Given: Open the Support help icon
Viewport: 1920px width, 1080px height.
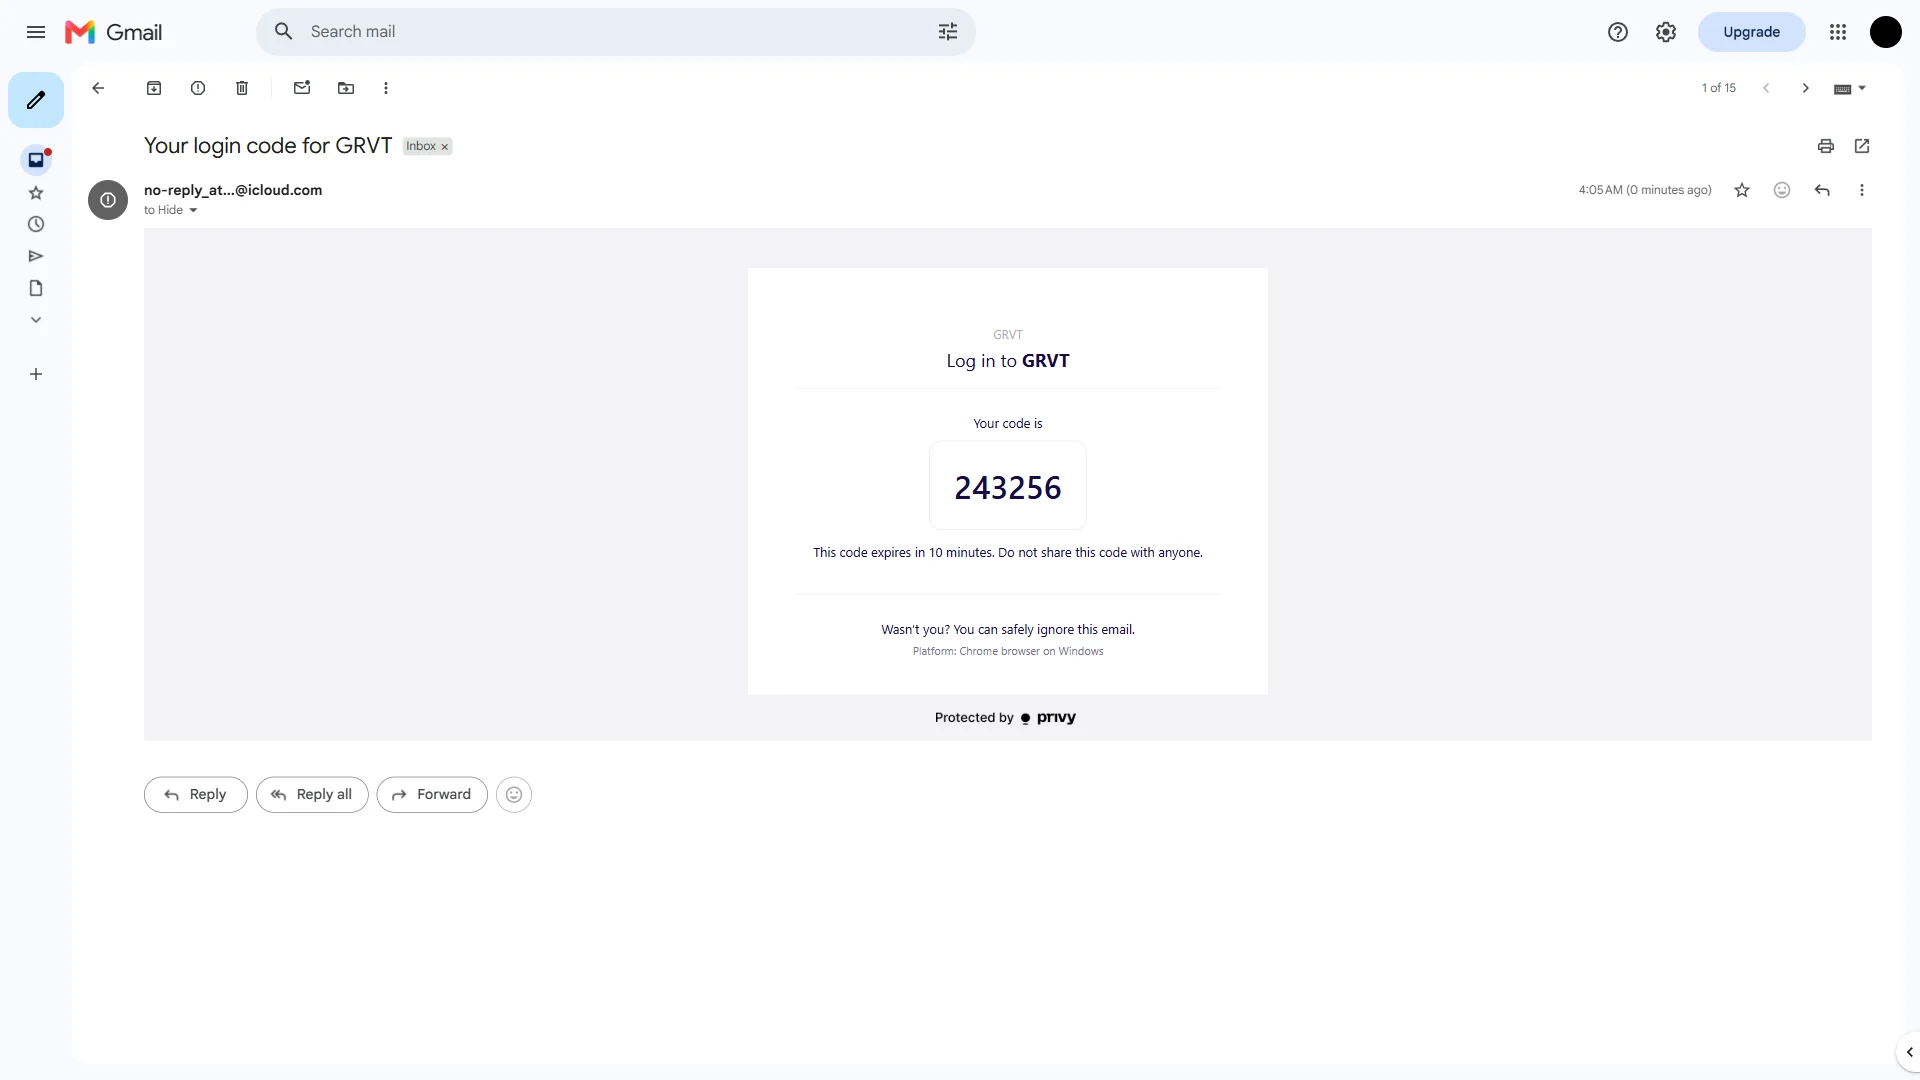Looking at the screenshot, I should (1617, 32).
